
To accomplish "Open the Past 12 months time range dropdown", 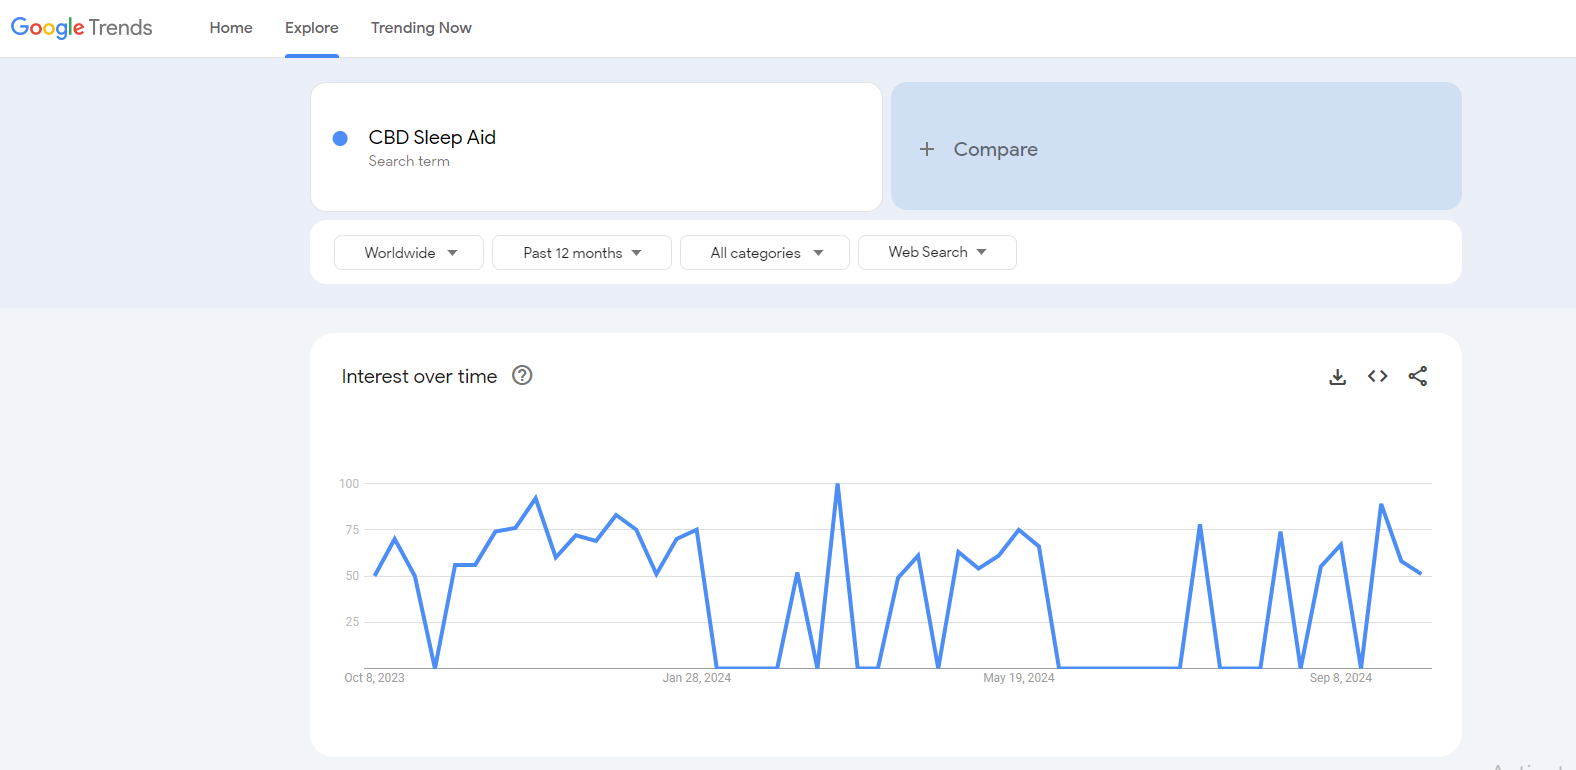I will click(582, 253).
